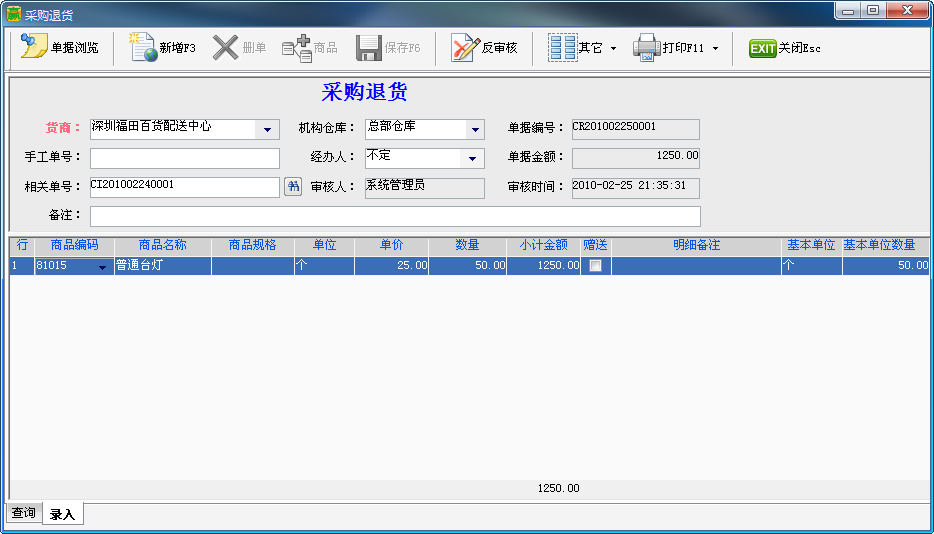Click the 关闭Esc exit icon

763,48
